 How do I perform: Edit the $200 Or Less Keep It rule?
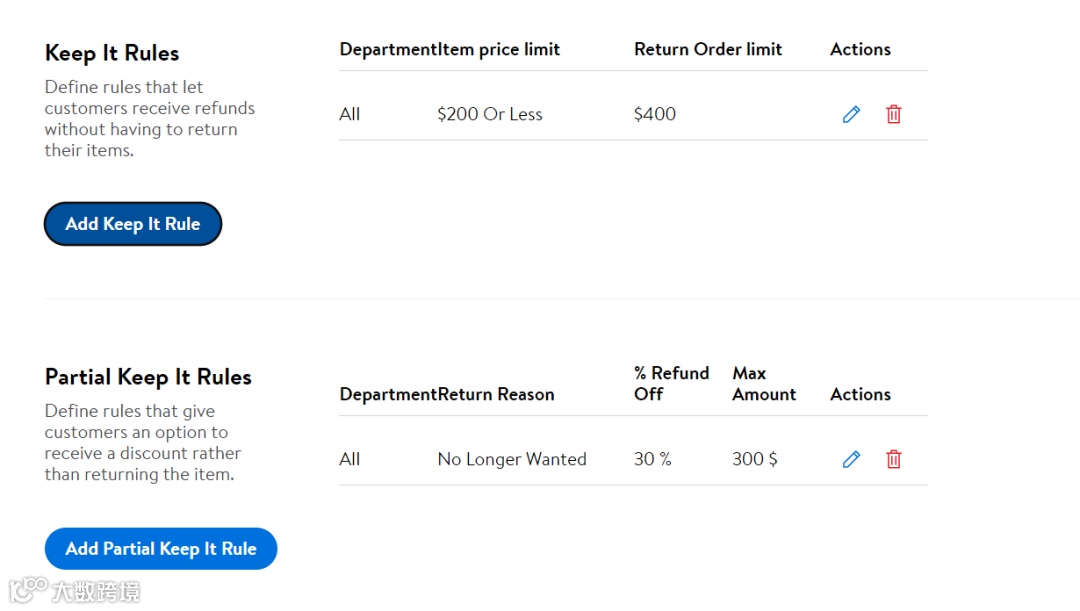coord(851,114)
